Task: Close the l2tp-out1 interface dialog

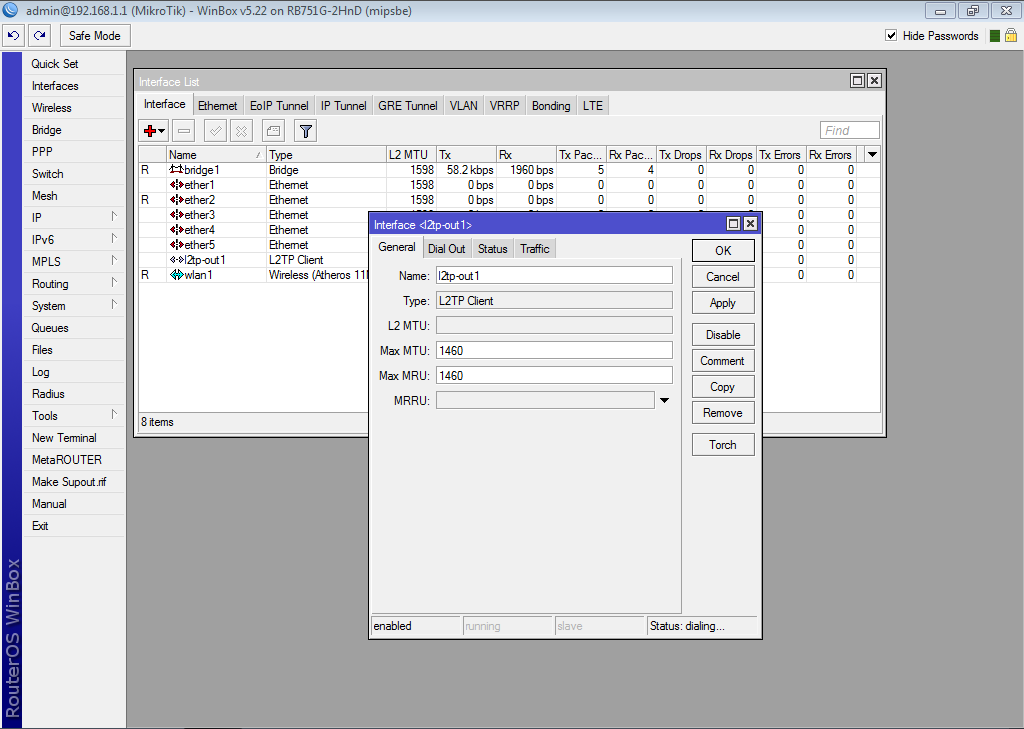Action: pyautogui.click(x=750, y=224)
